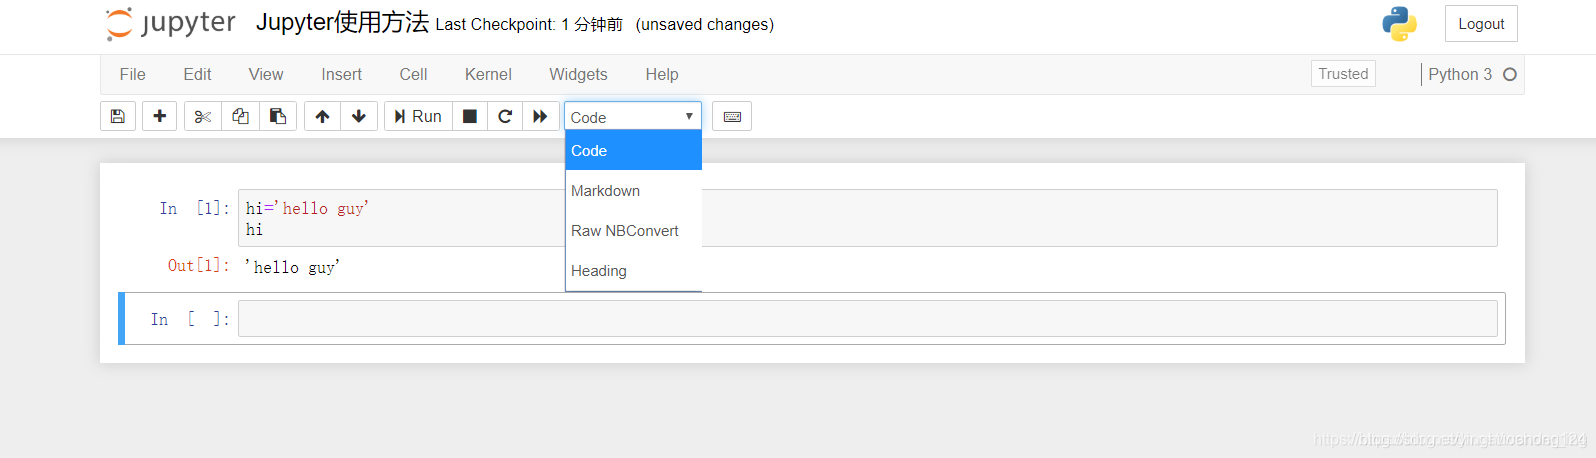Screen dimensions: 1596x458
Task: Restart kernel and run all fast-forward icon
Action: point(540,116)
